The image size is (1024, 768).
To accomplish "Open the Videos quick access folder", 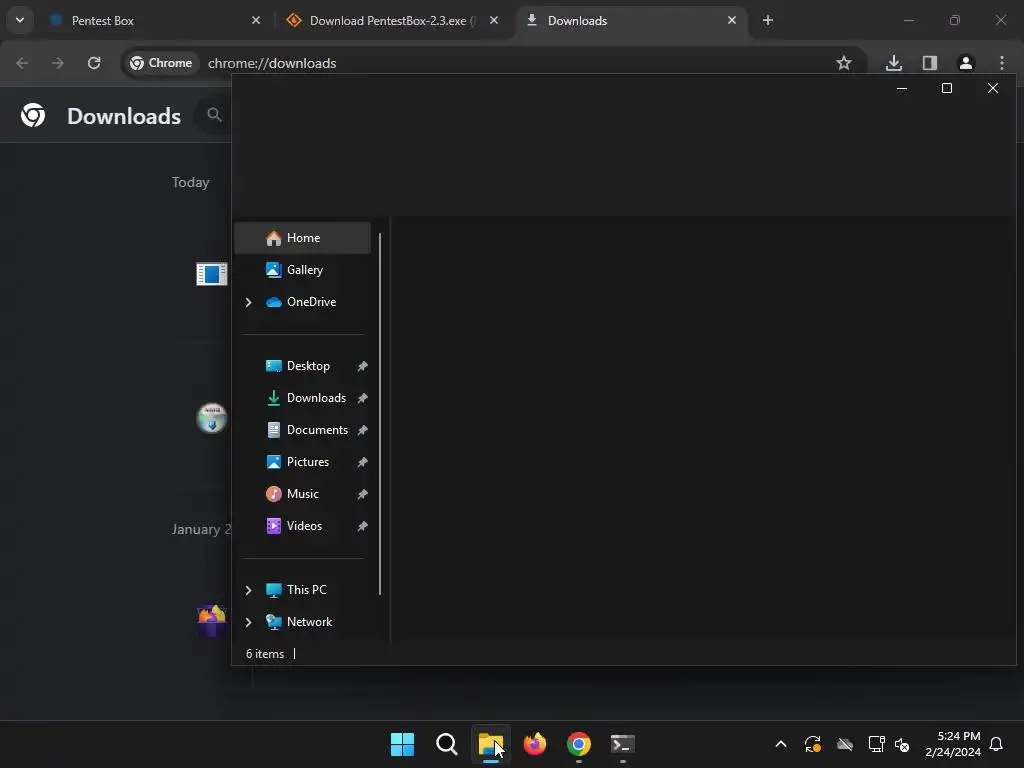I will (302, 526).
